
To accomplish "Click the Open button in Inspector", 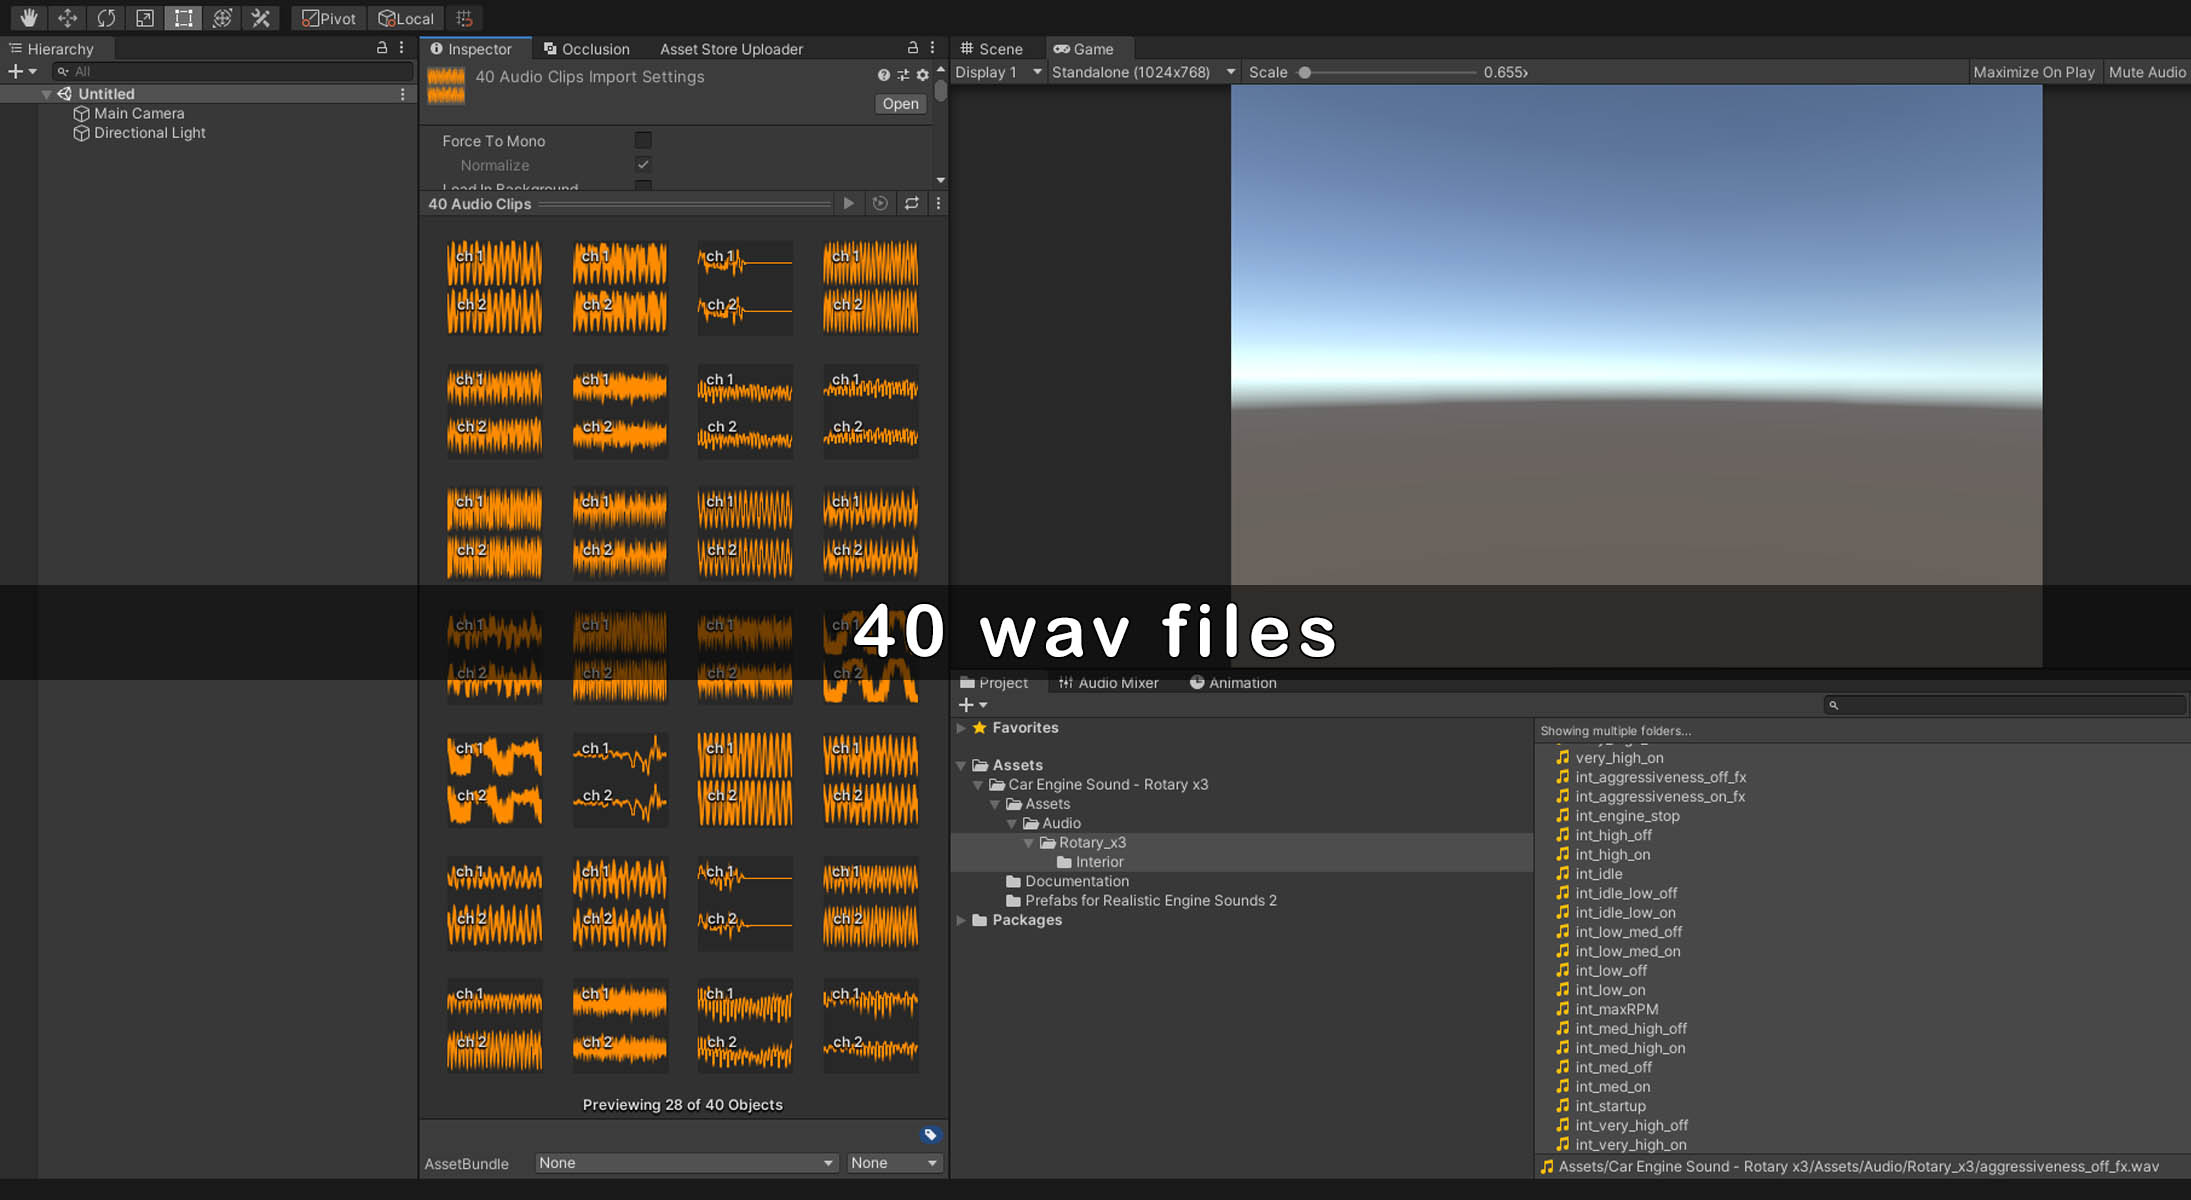I will [x=899, y=104].
